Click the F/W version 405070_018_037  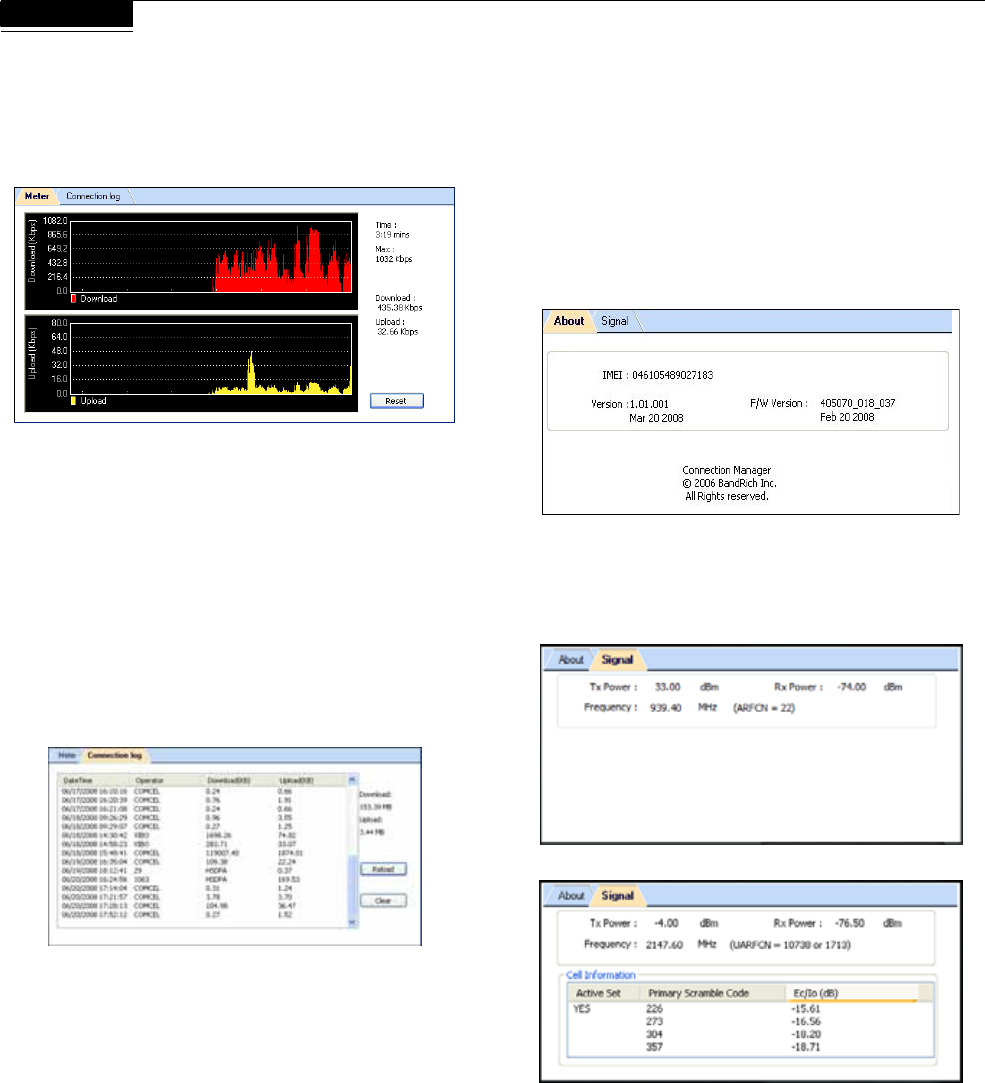(x=858, y=403)
